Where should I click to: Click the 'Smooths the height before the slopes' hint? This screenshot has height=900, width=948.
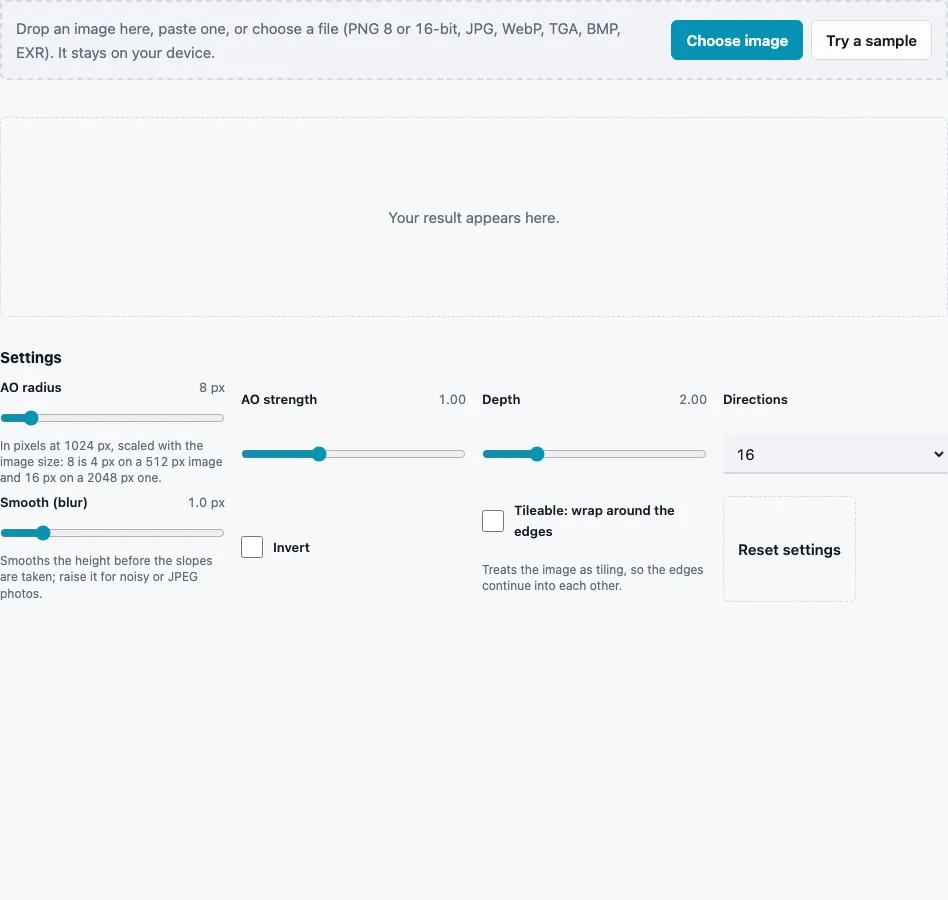[x=106, y=577]
